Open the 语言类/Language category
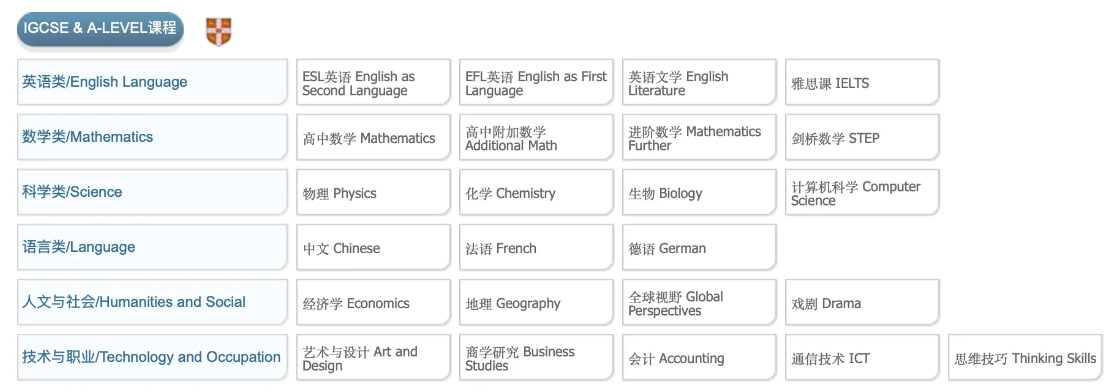Image resolution: width=1119 pixels, height=392 pixels. (x=152, y=247)
